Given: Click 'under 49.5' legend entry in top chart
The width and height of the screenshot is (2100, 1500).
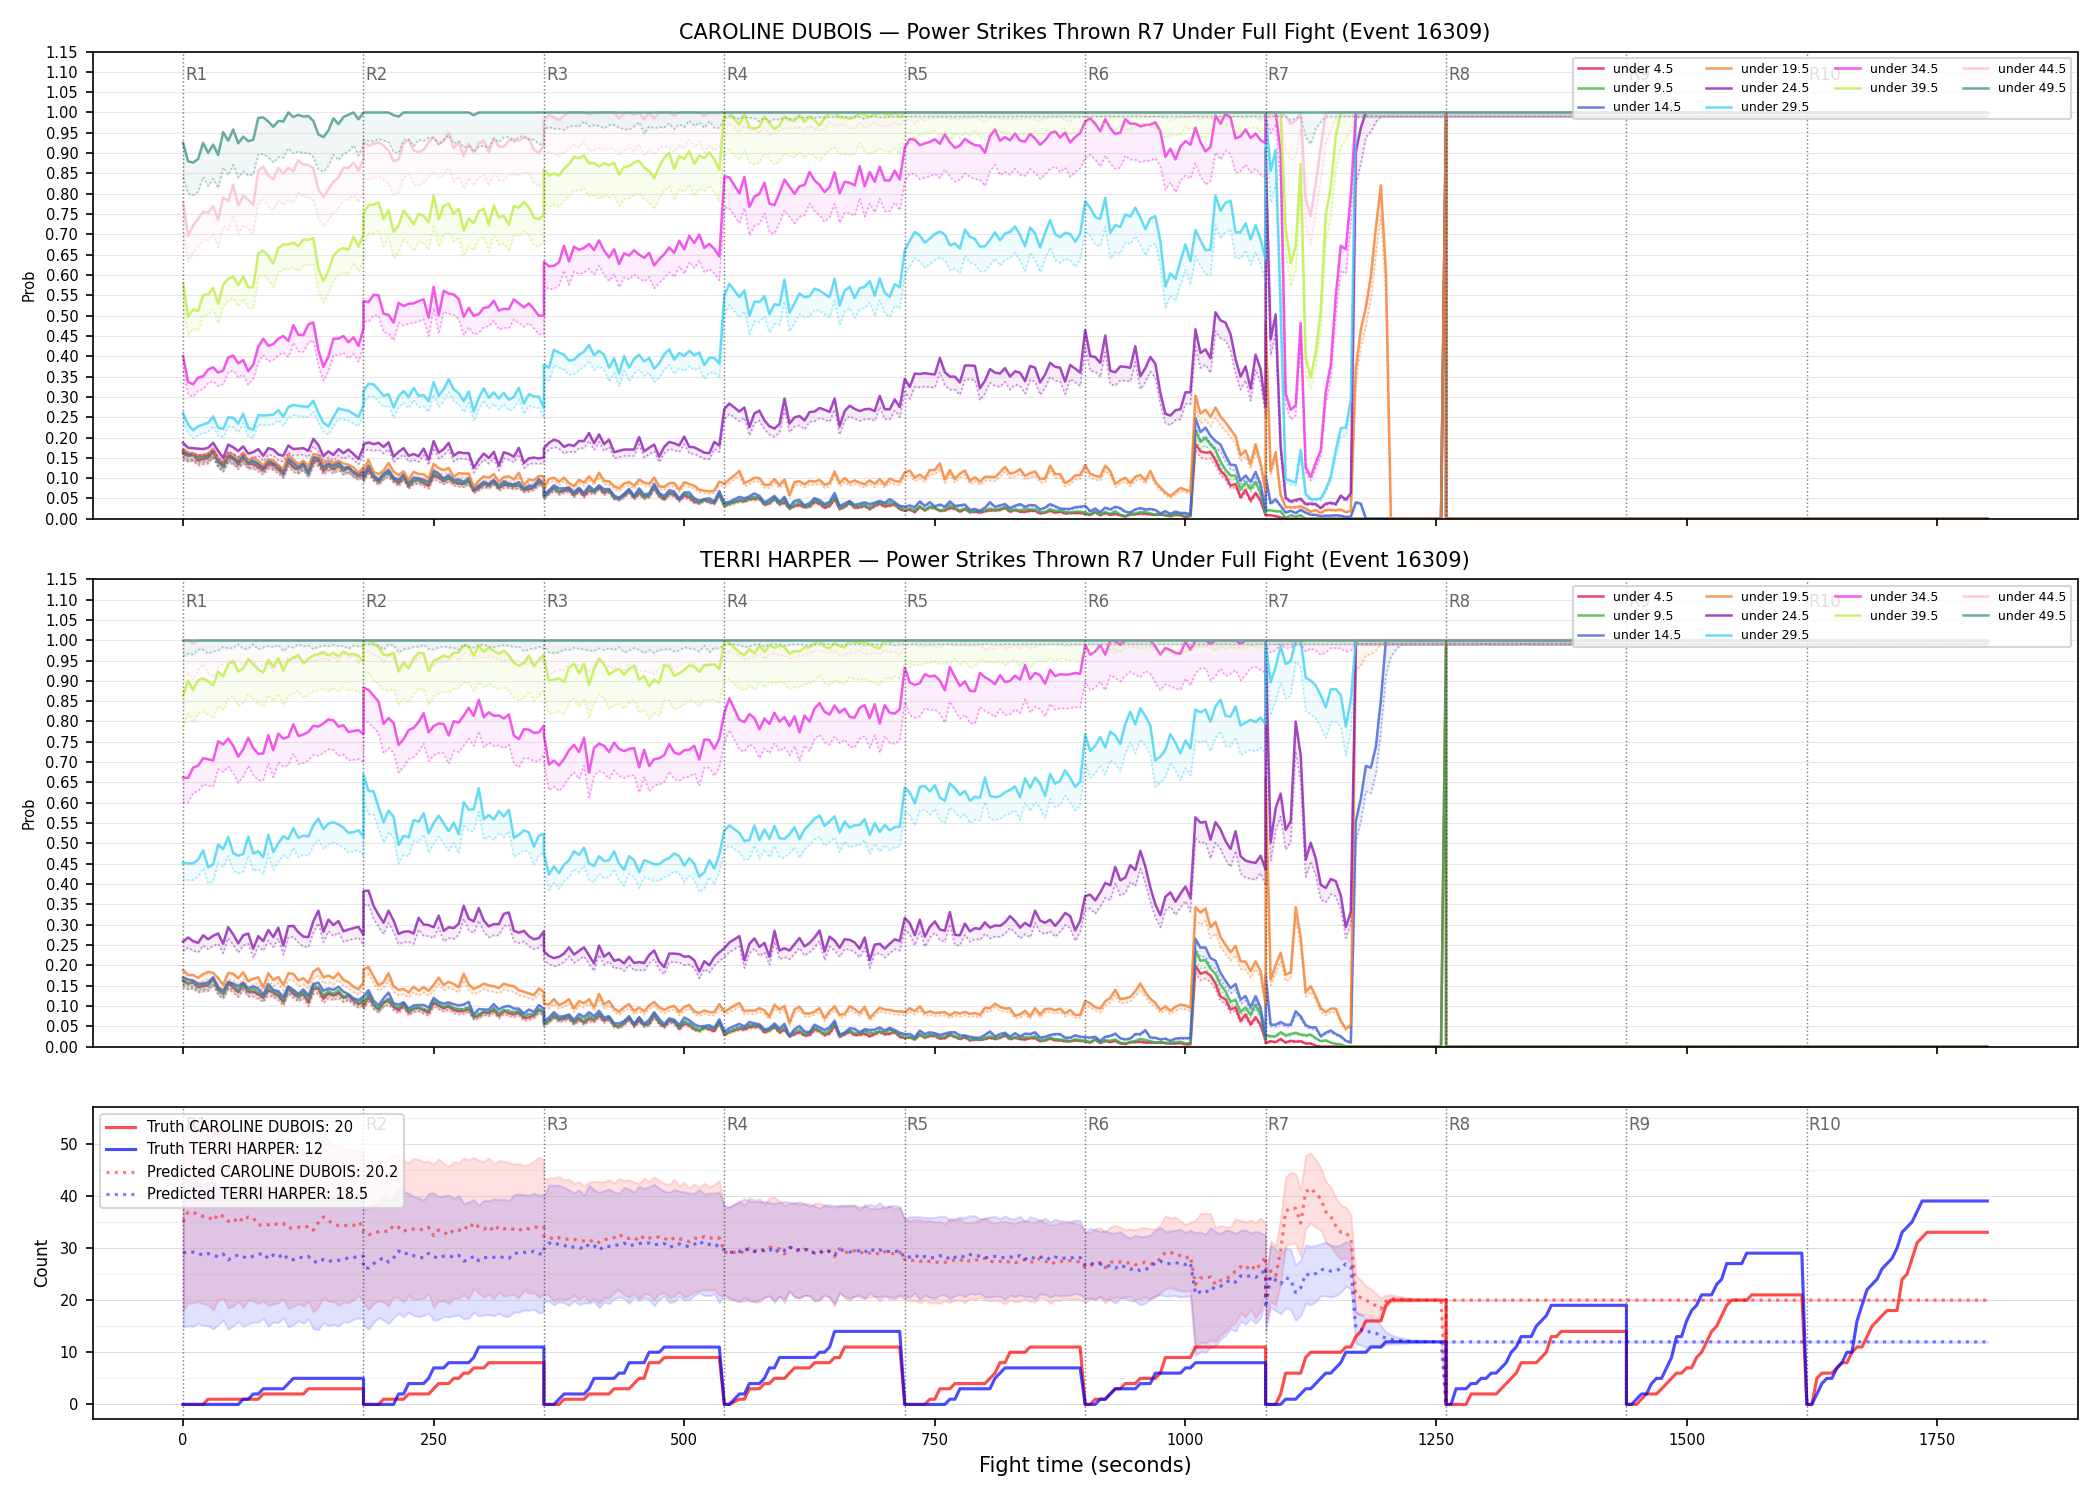Looking at the screenshot, I should [x=2015, y=88].
